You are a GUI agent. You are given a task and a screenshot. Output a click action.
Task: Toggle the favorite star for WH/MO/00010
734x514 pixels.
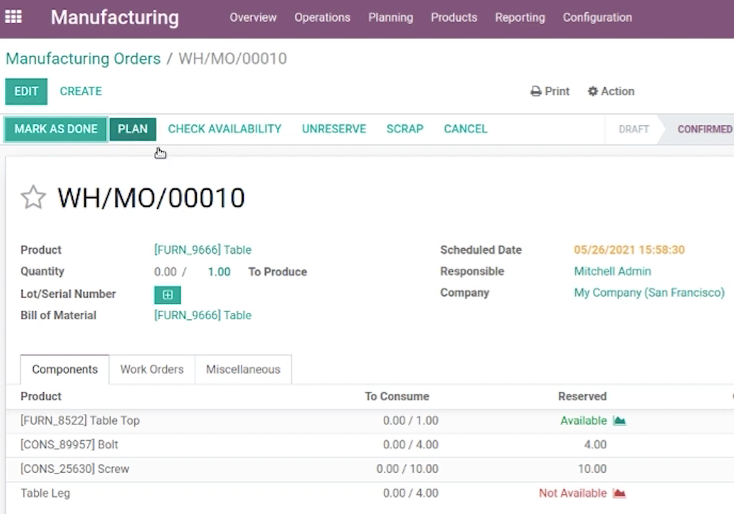[33, 197]
